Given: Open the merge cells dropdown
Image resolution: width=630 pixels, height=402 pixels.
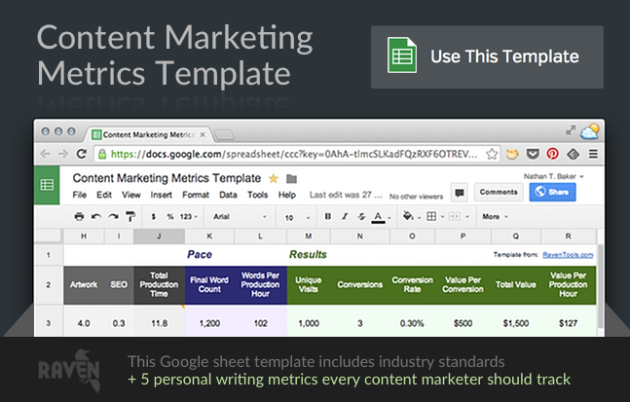Looking at the screenshot, I should tap(458, 216).
